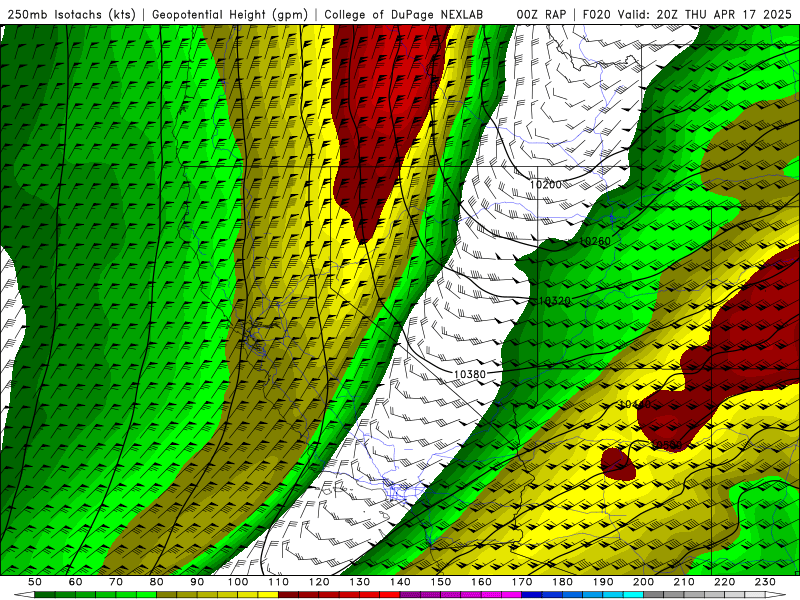The width and height of the screenshot is (800, 600).
Task: Click the 100 value on the color scale
Action: (238, 582)
